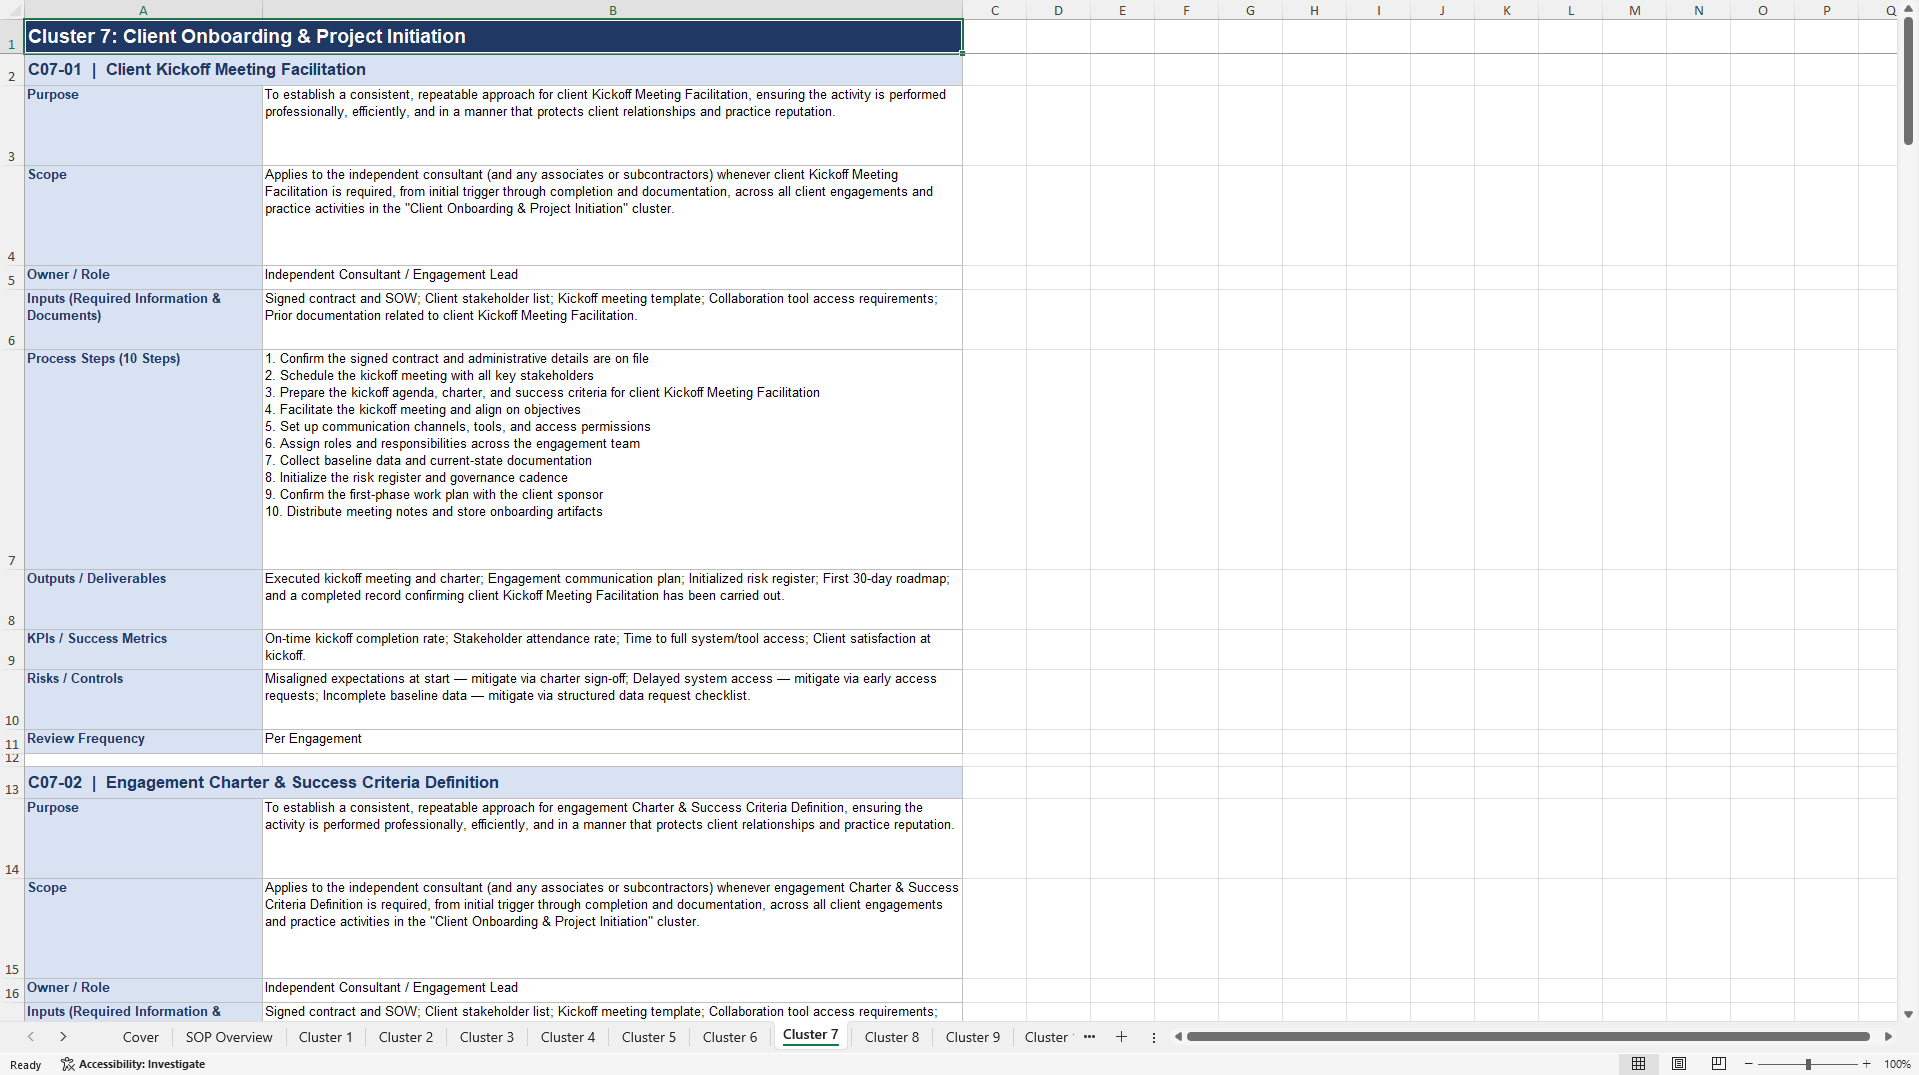The image size is (1919, 1075).
Task: Open the tab bar options dots
Action: pos(1154,1037)
